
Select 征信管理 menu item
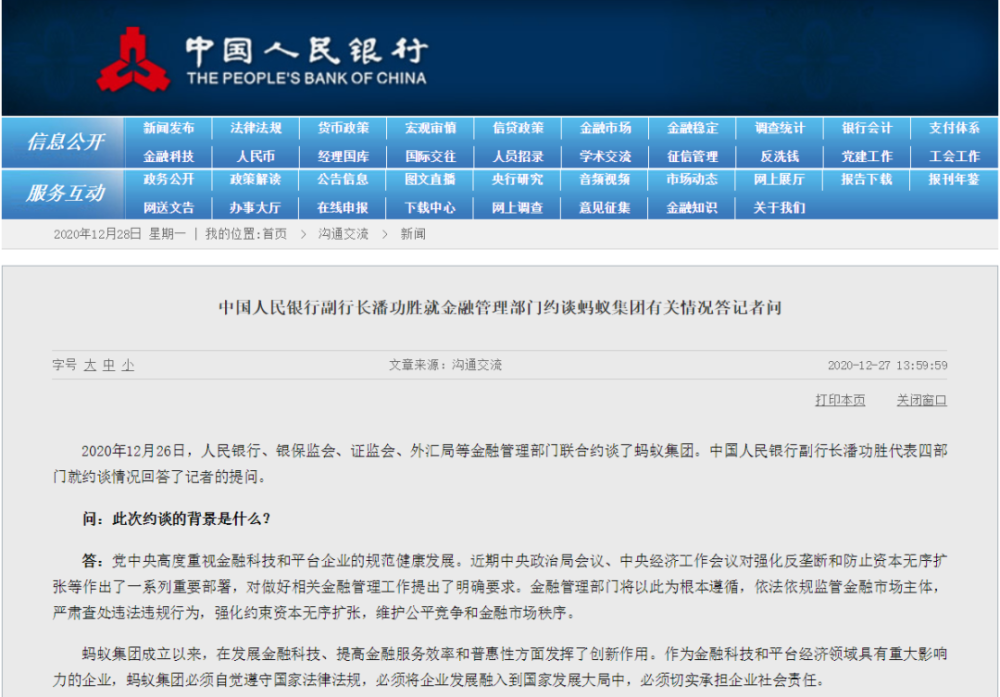693,156
